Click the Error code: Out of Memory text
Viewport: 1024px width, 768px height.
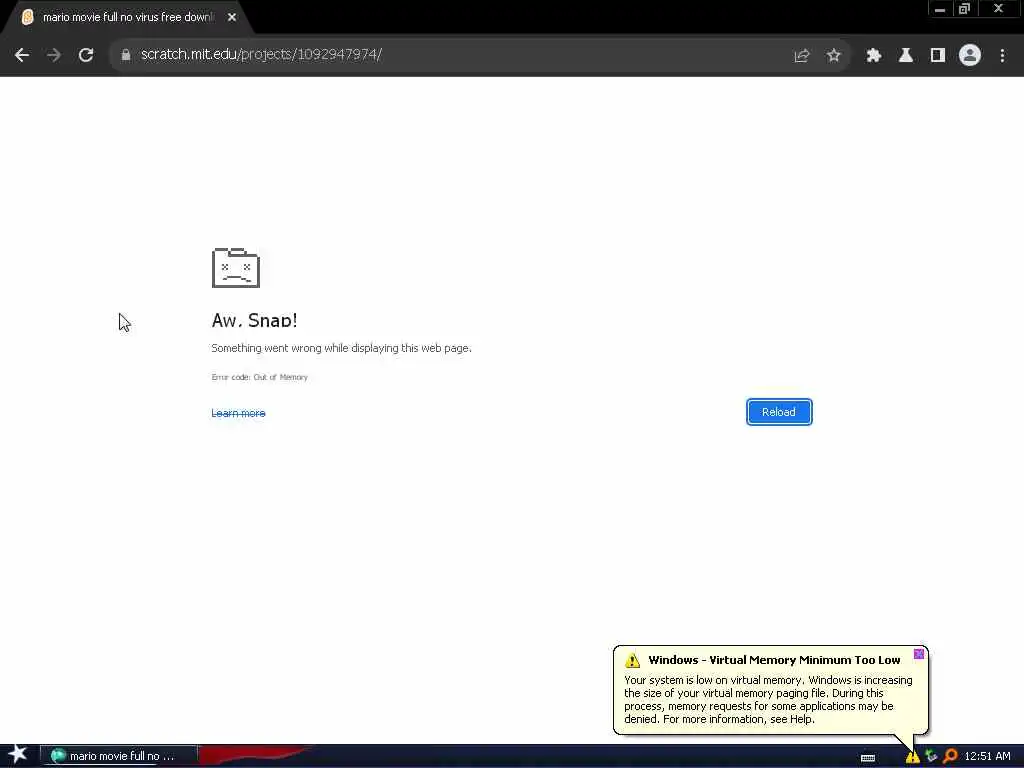point(259,377)
